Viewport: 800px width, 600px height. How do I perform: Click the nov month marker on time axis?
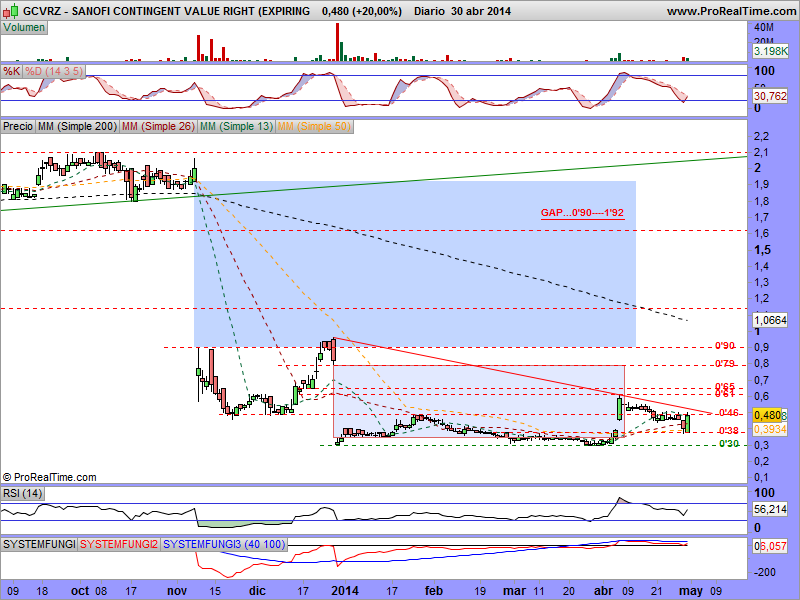coord(177,591)
